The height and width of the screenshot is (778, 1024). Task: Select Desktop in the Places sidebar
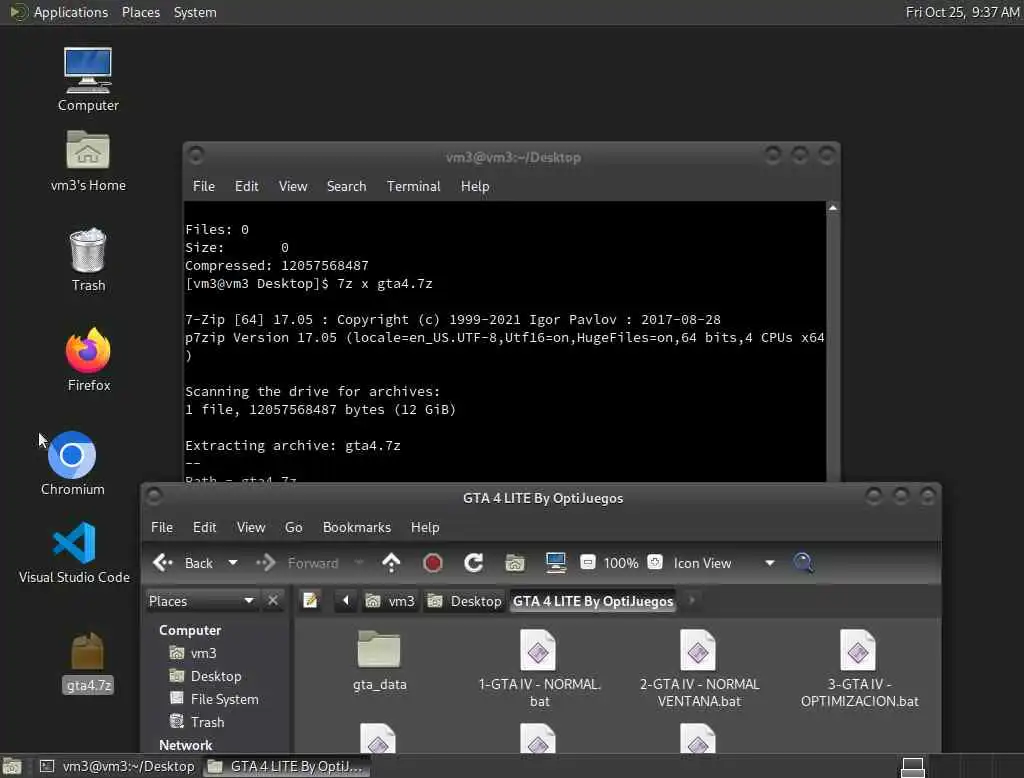pyautogui.click(x=205, y=676)
